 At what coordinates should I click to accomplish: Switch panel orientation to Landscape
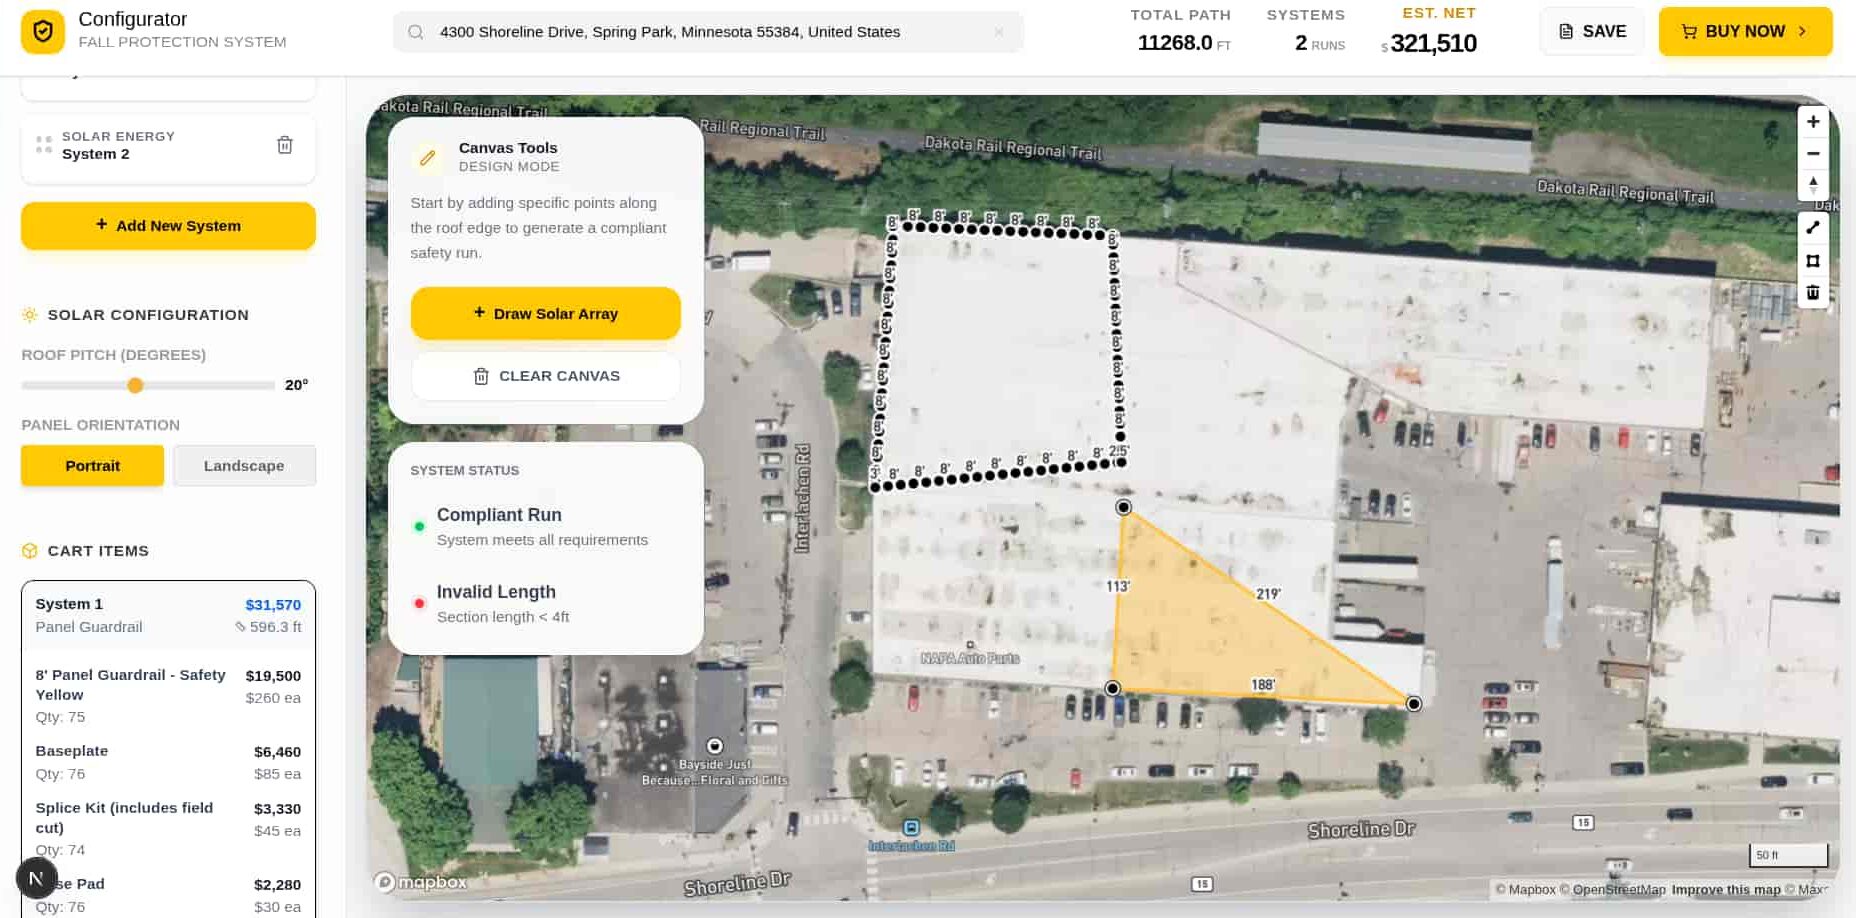click(x=244, y=466)
